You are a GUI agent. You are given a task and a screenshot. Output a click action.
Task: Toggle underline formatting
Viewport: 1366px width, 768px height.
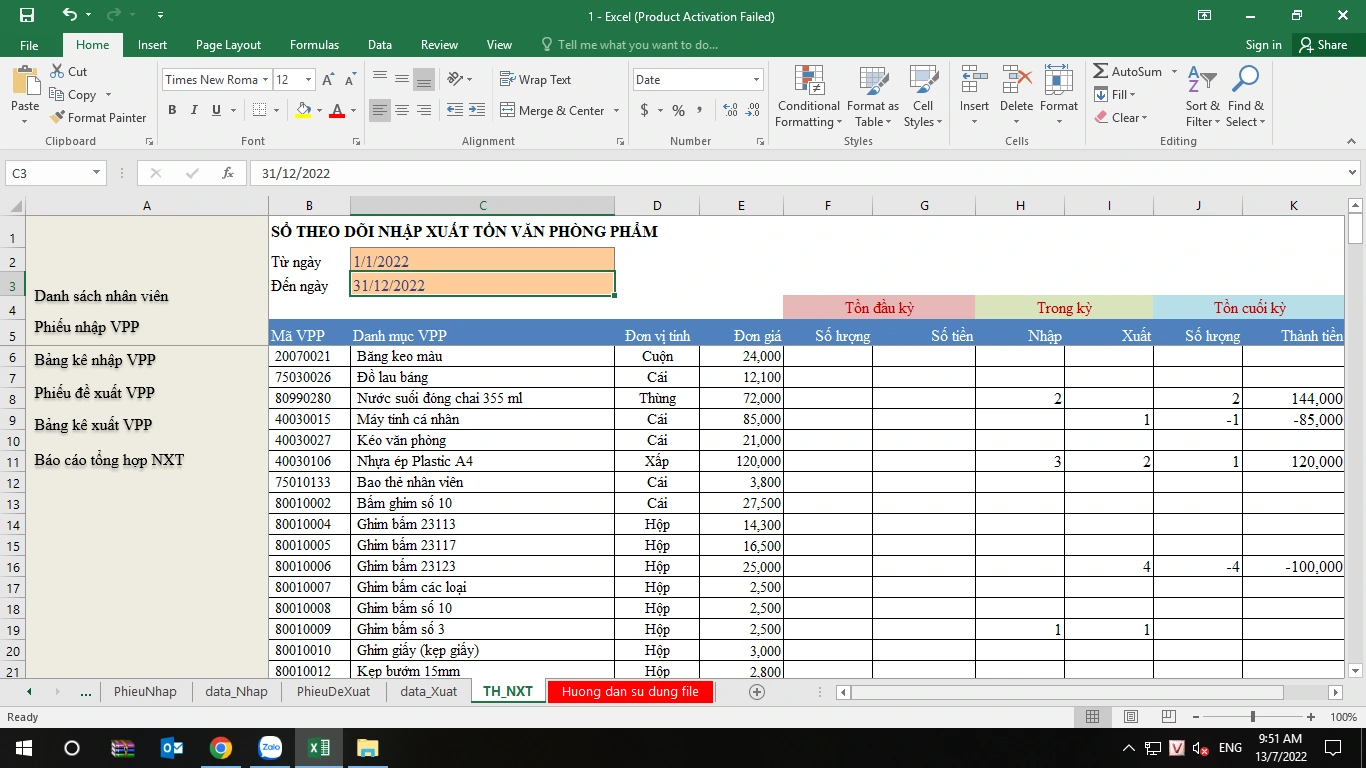(216, 110)
